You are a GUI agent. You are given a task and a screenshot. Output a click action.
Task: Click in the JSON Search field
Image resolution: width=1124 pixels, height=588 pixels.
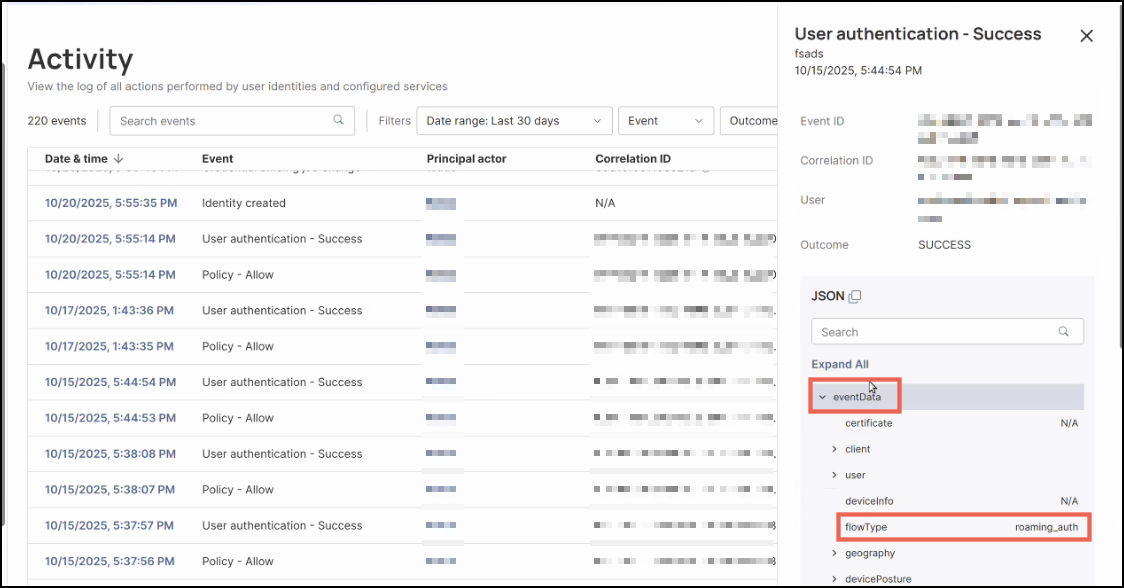(935, 332)
